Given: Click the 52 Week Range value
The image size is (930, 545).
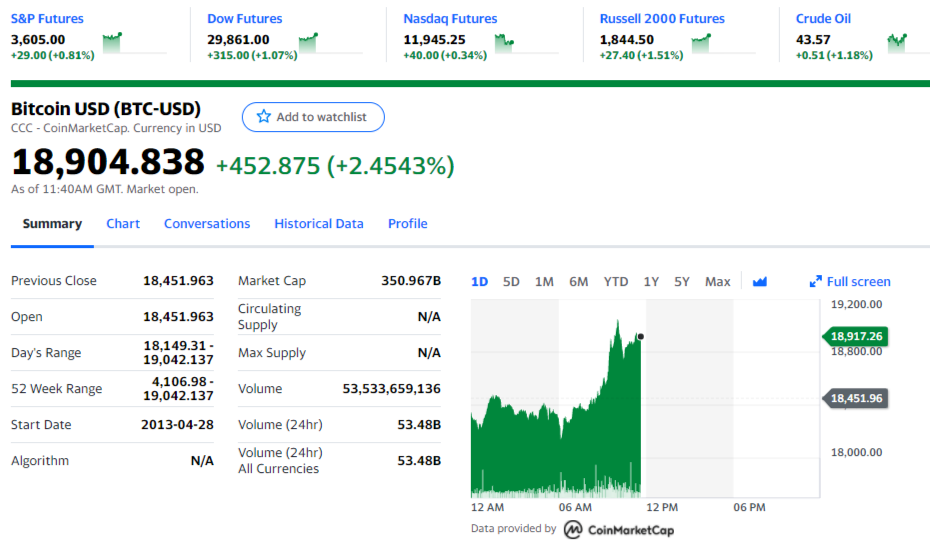Looking at the screenshot, I should [178, 388].
